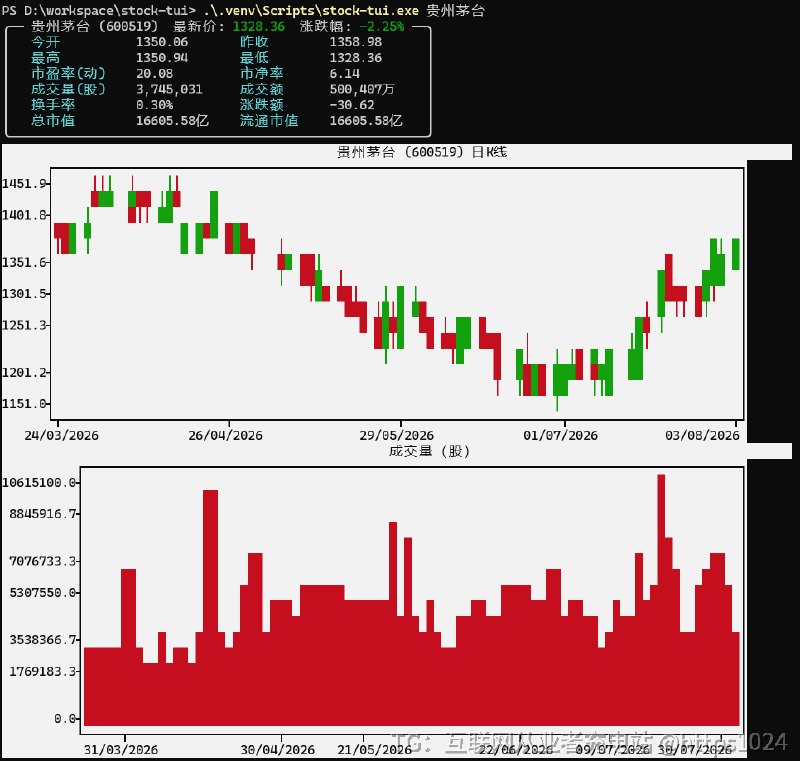Click the 26/04/2026 date on K-line axis
Image resolution: width=800 pixels, height=761 pixels.
(x=225, y=436)
